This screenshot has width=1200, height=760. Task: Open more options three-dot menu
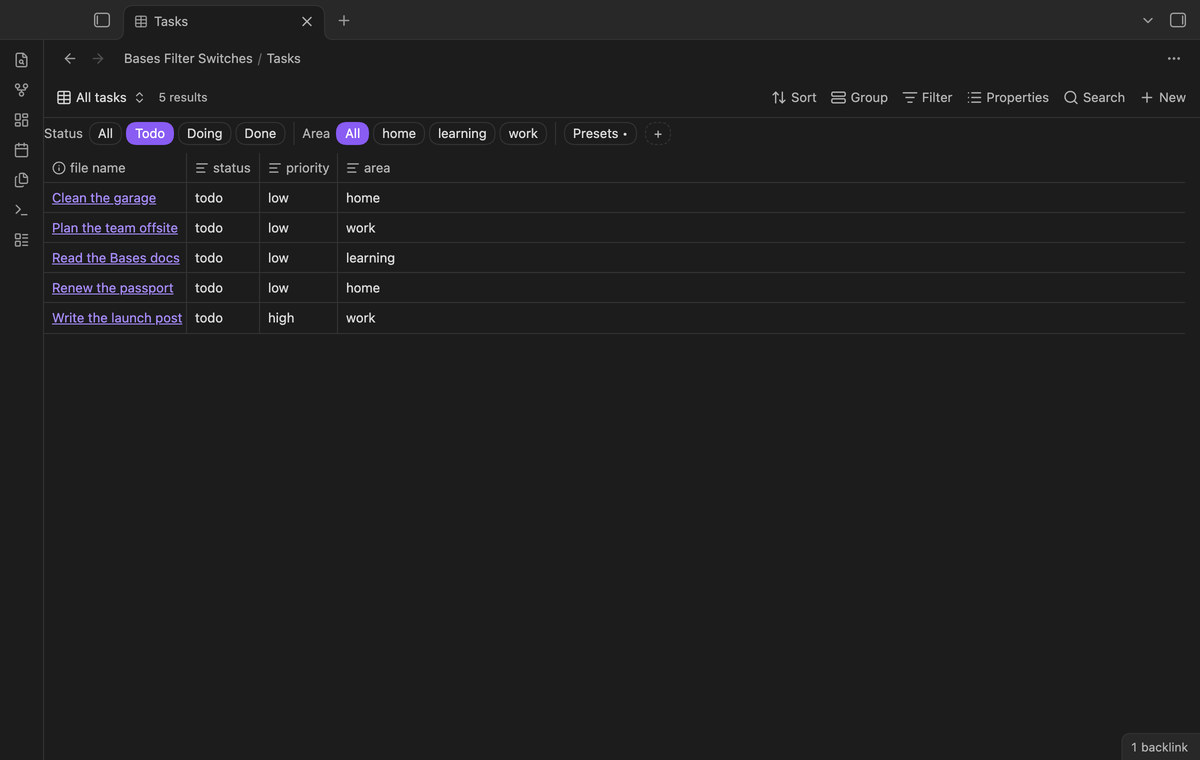point(1174,58)
